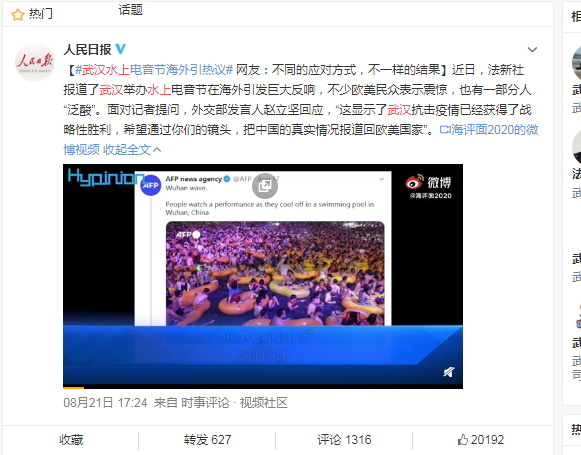Seek on the video progress bar

pyautogui.click(x=263, y=388)
